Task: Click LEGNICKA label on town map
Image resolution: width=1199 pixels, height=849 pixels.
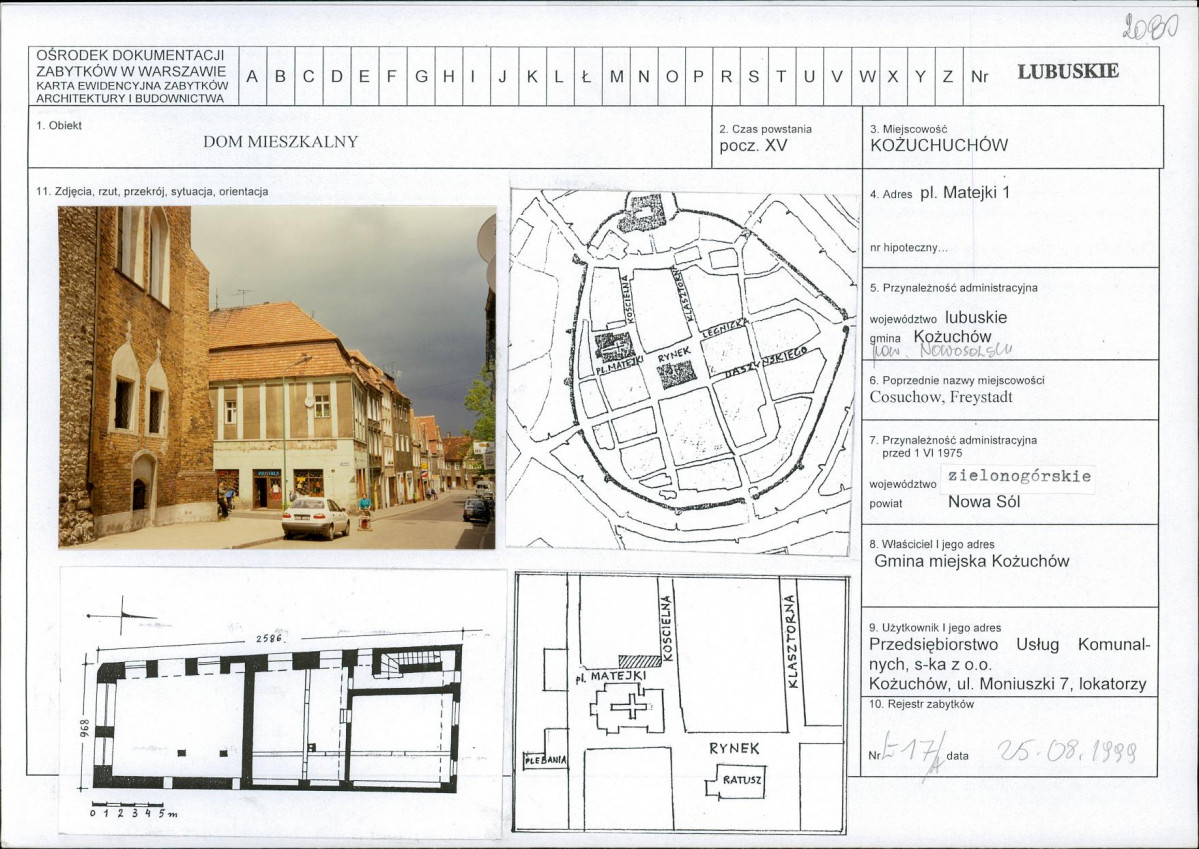Action: (723, 328)
